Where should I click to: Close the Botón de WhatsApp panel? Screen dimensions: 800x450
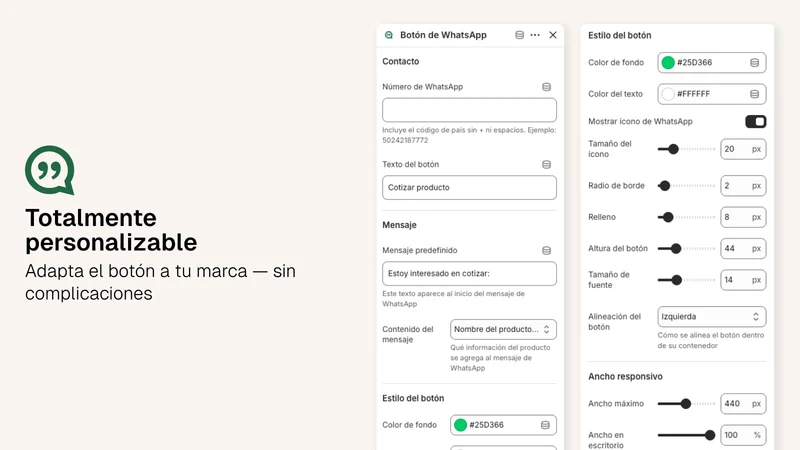point(553,35)
